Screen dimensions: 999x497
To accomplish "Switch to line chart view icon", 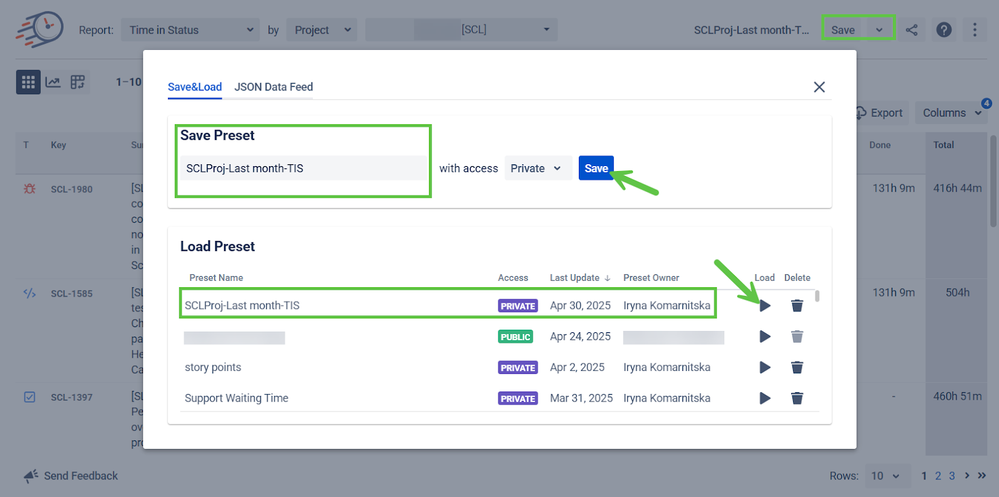I will 53,82.
